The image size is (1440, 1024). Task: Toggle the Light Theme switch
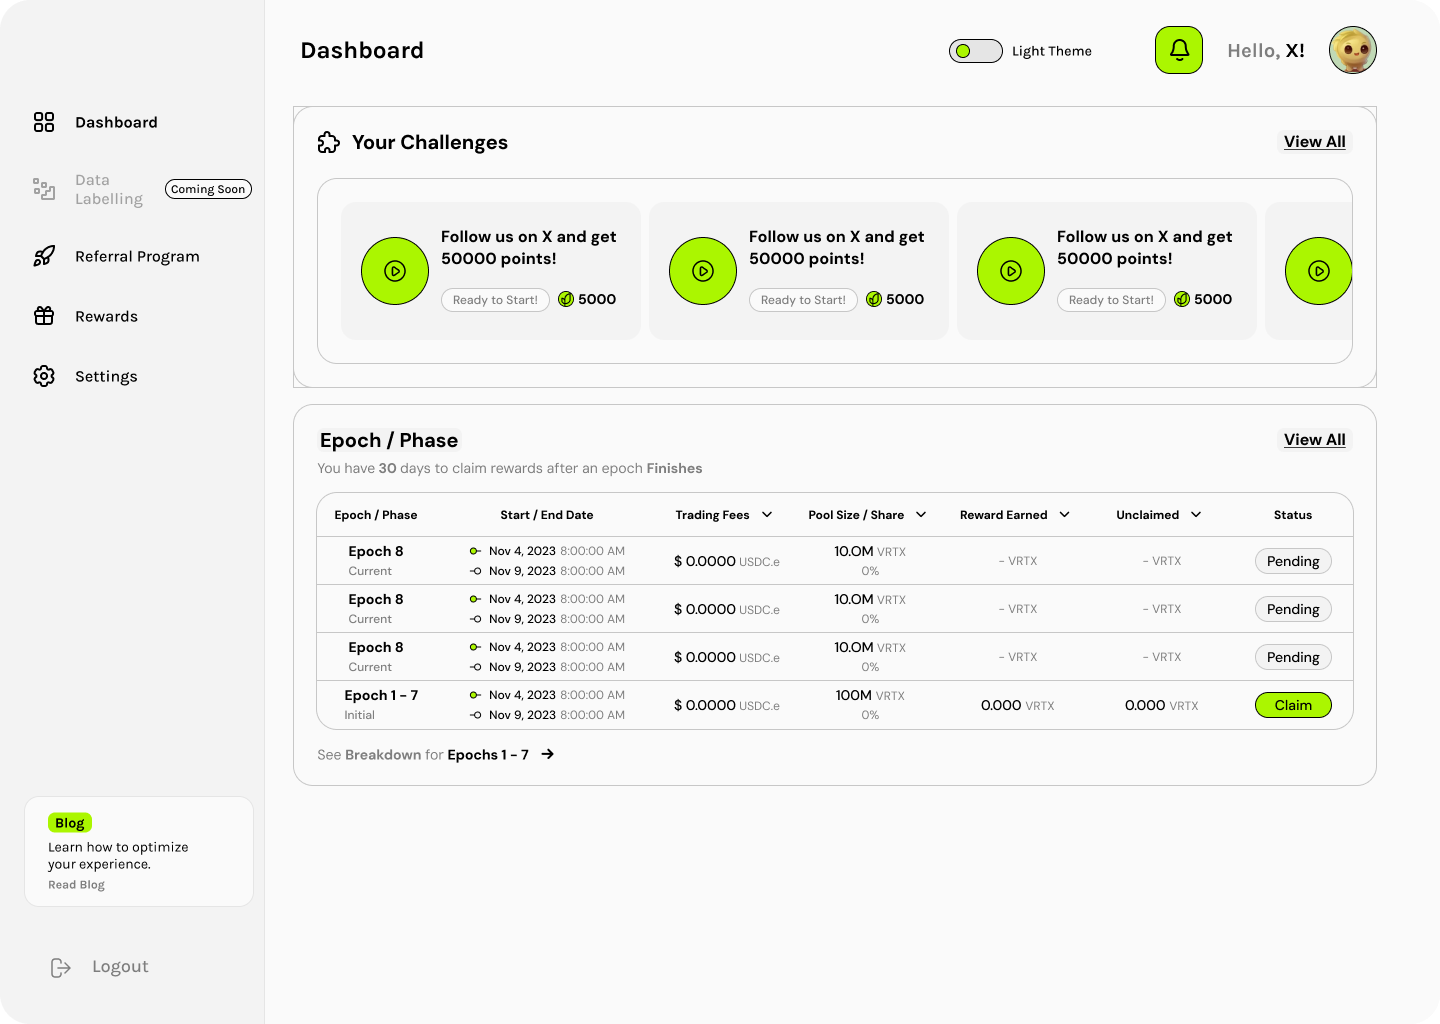coord(975,51)
